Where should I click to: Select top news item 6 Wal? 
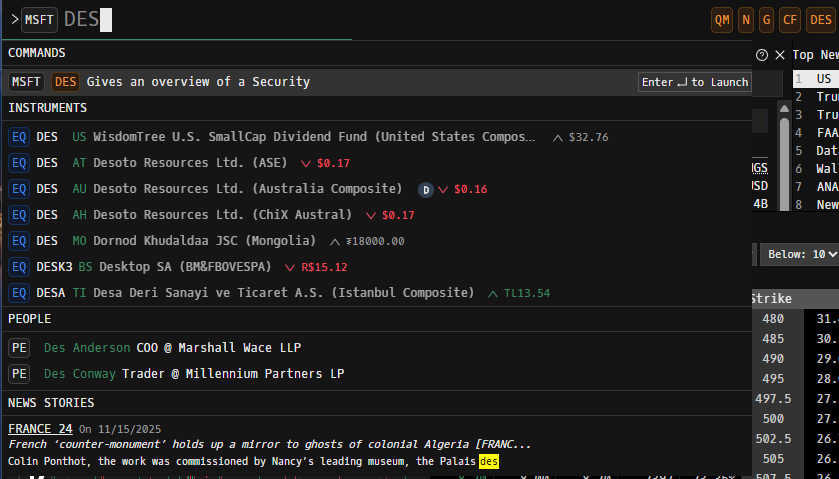815,169
